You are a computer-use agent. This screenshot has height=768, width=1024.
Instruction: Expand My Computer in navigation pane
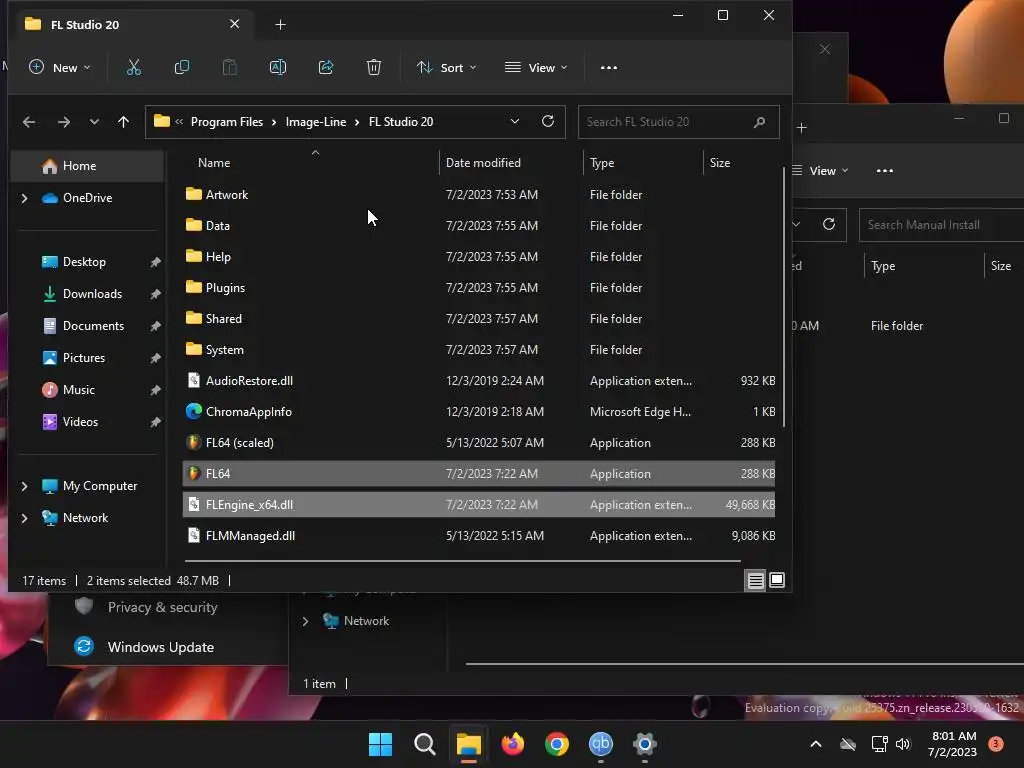[24, 486]
